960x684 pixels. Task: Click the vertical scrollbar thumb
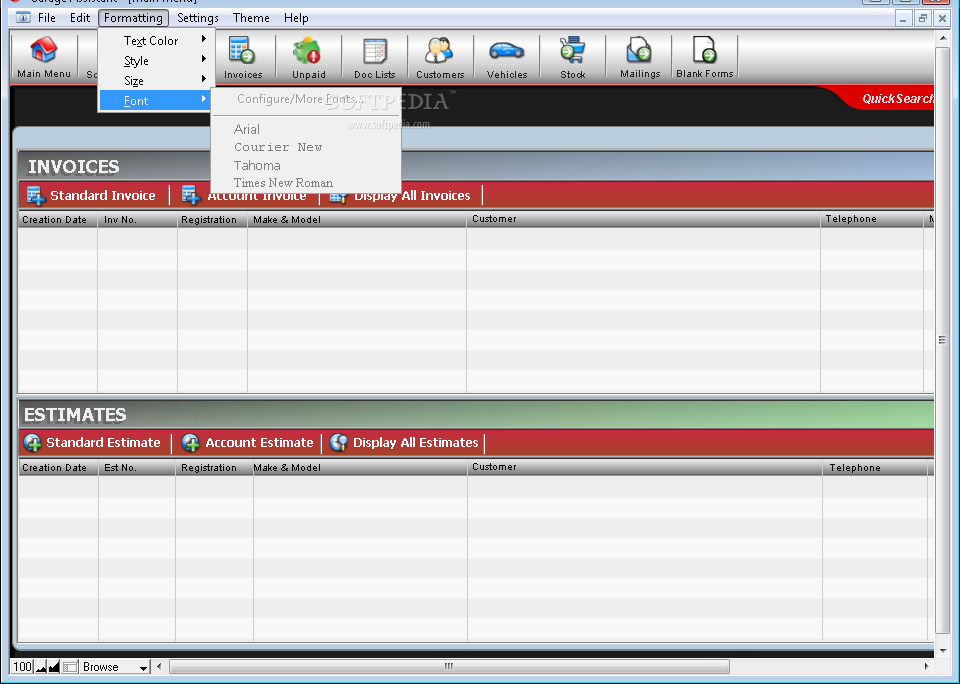coord(942,339)
